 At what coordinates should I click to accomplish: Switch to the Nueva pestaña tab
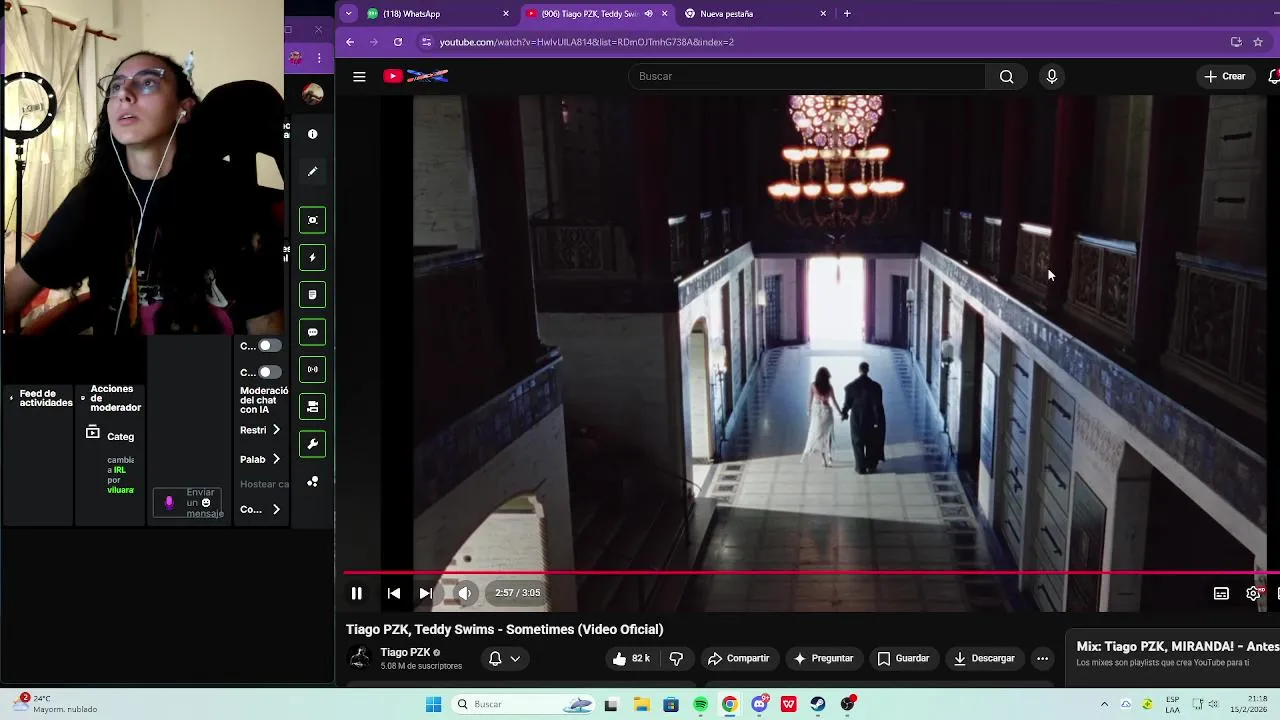750,14
